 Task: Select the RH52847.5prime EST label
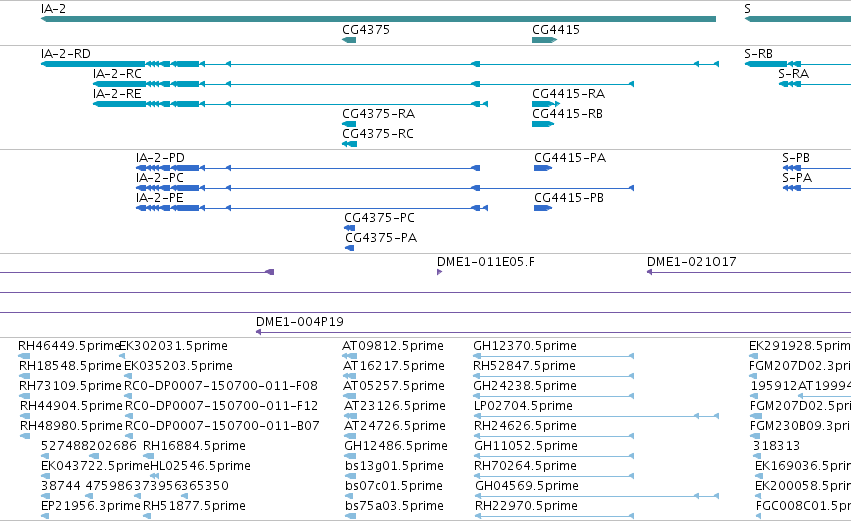point(524,366)
